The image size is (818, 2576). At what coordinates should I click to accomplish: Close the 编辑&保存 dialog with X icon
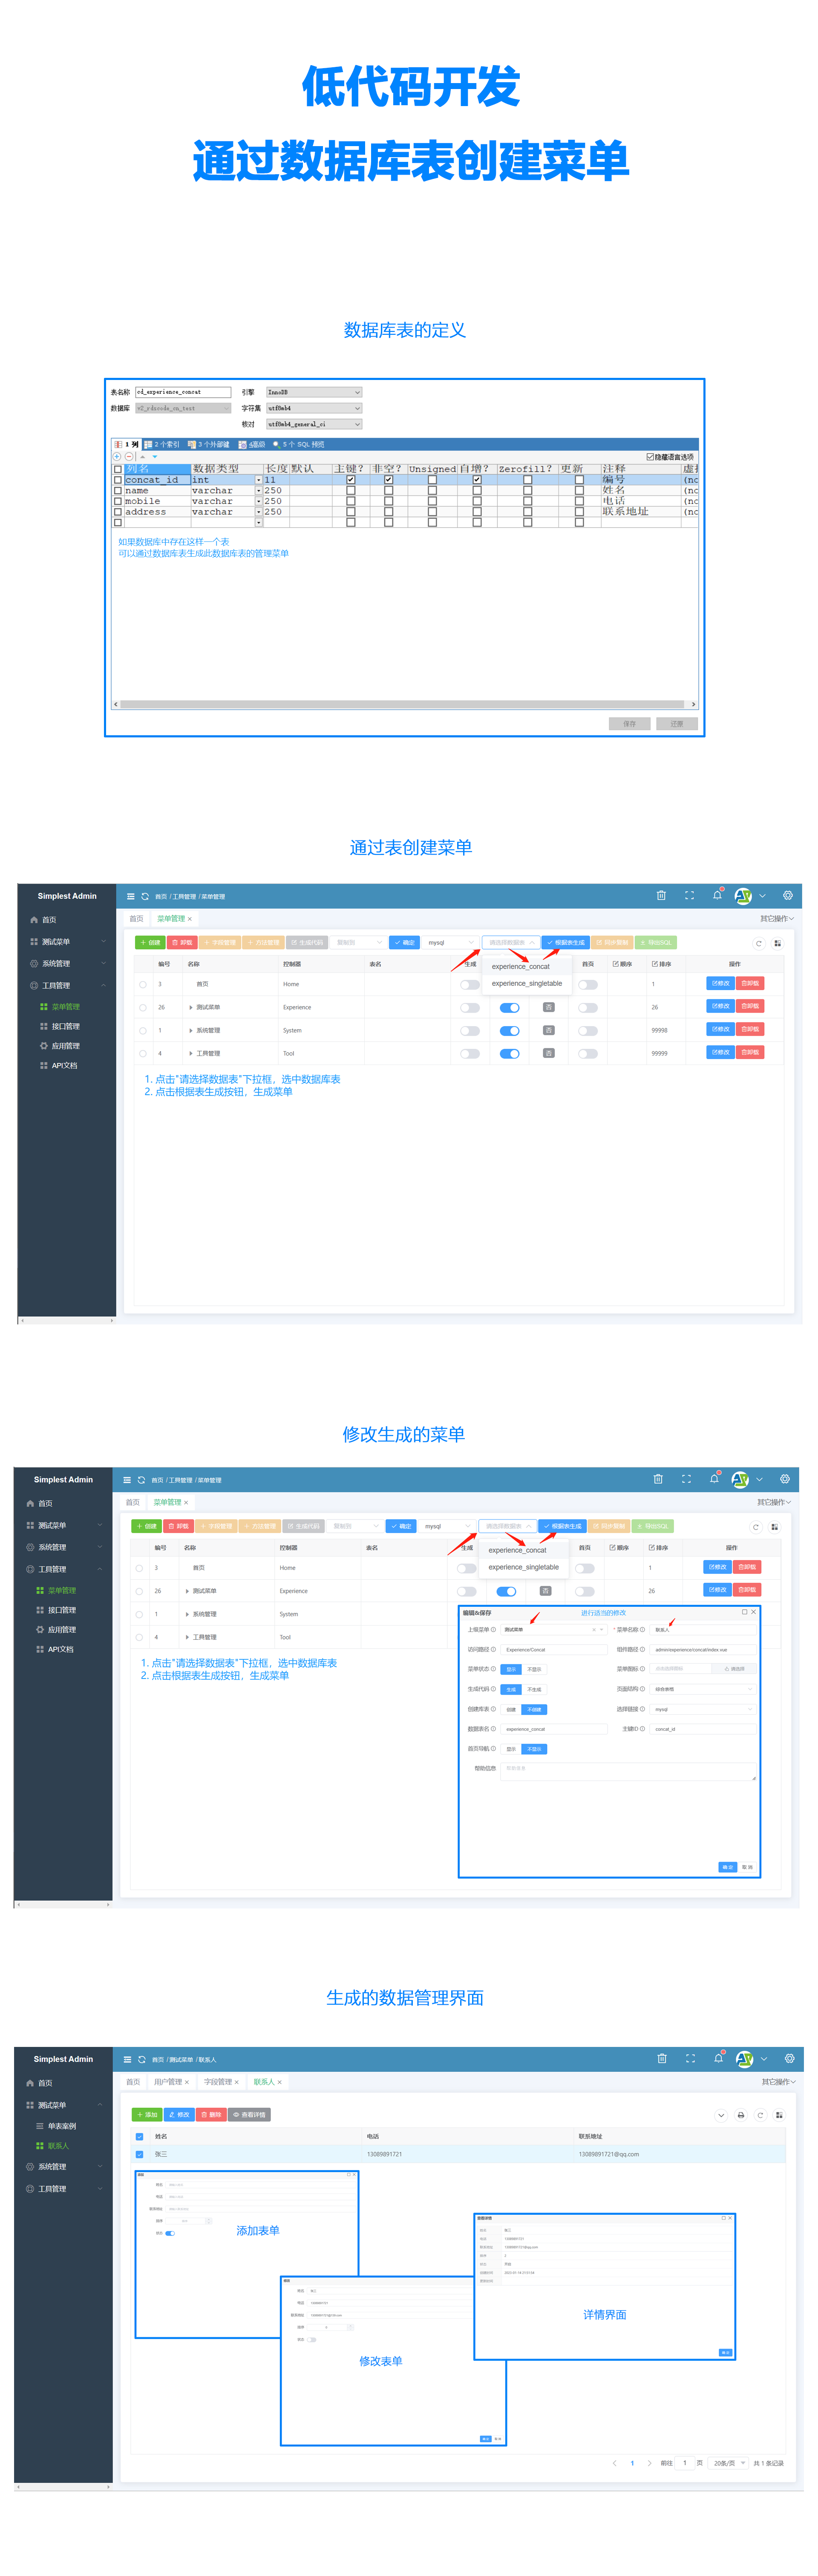point(754,1612)
